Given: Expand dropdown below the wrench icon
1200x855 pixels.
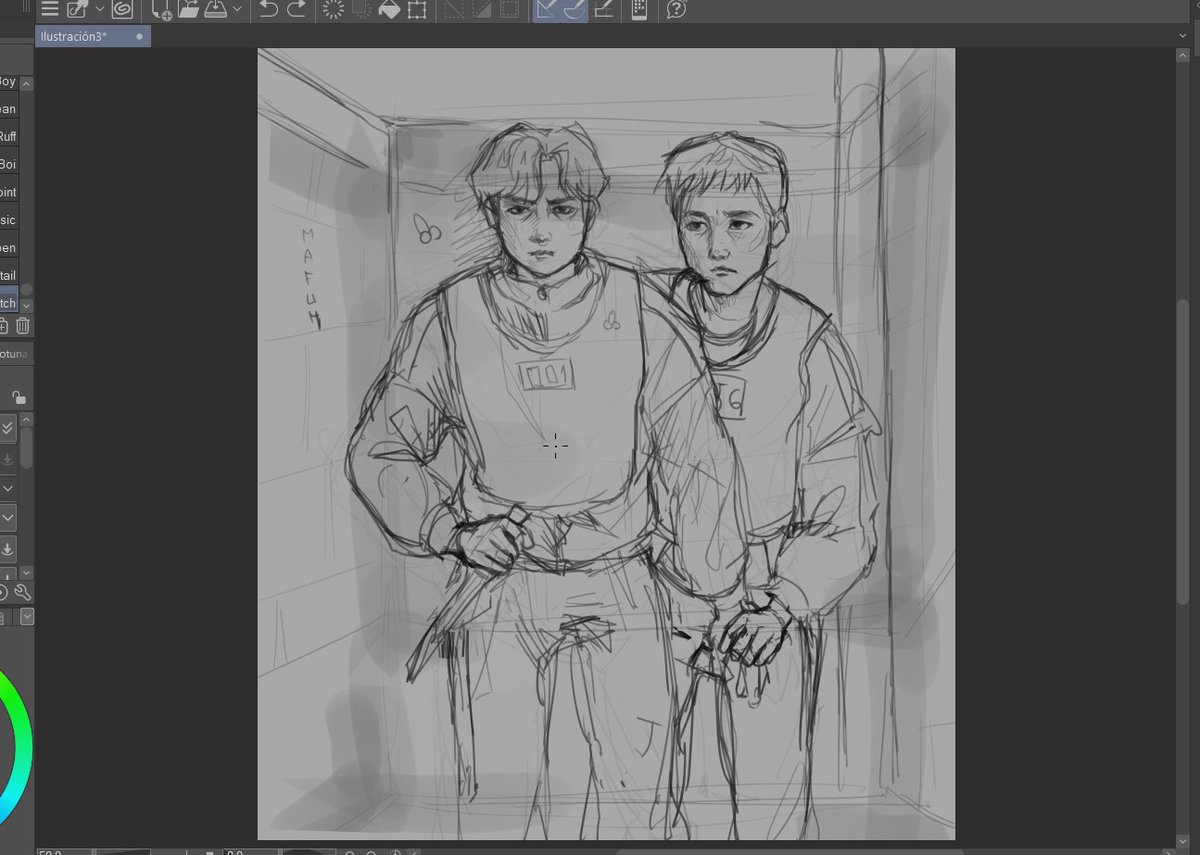Looking at the screenshot, I should pyautogui.click(x=26, y=617).
